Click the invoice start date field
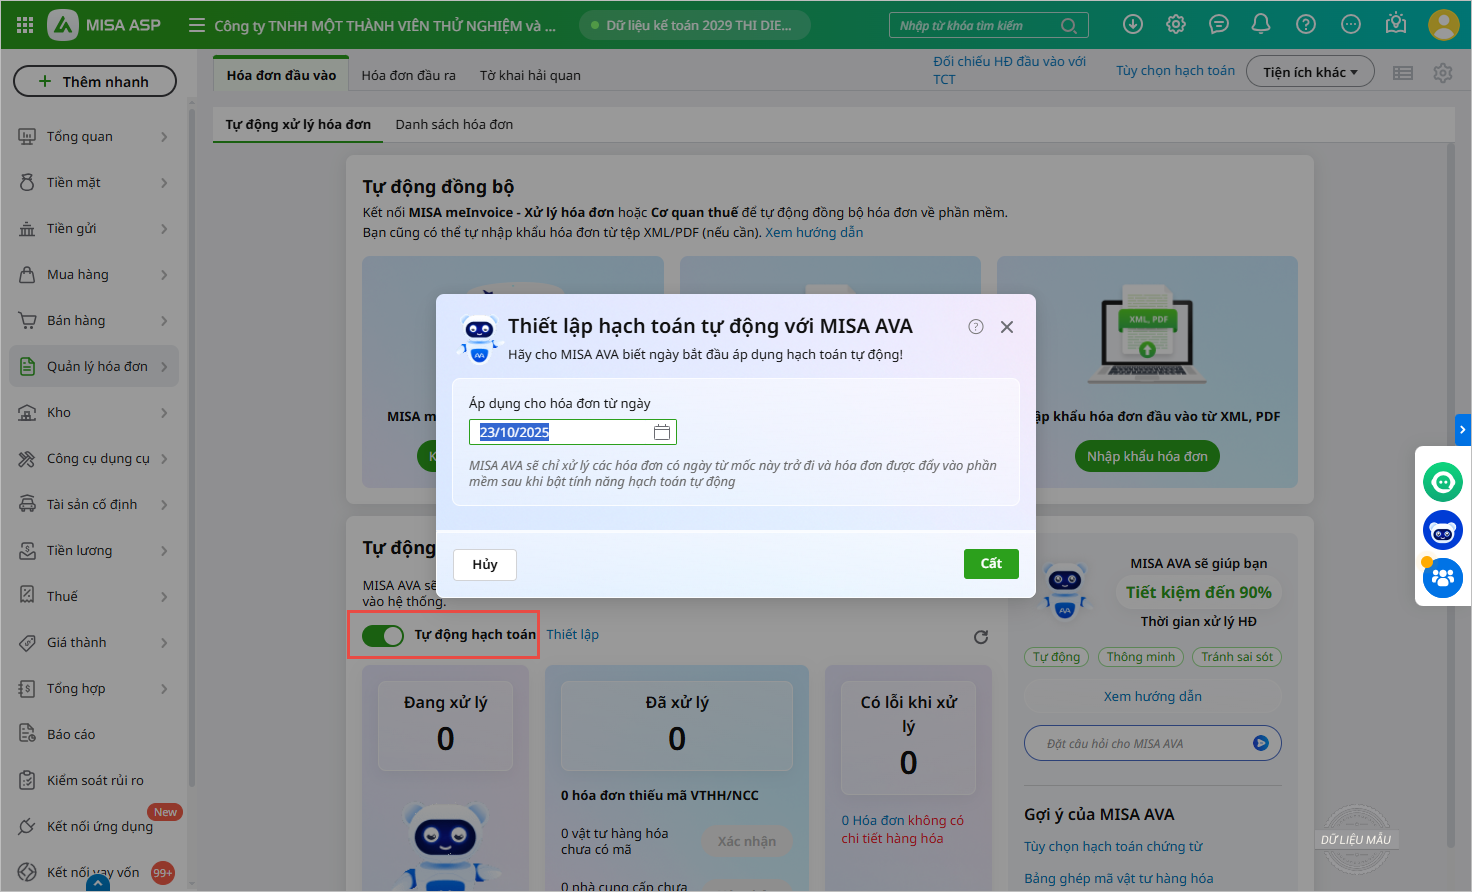This screenshot has height=892, width=1472. click(560, 432)
